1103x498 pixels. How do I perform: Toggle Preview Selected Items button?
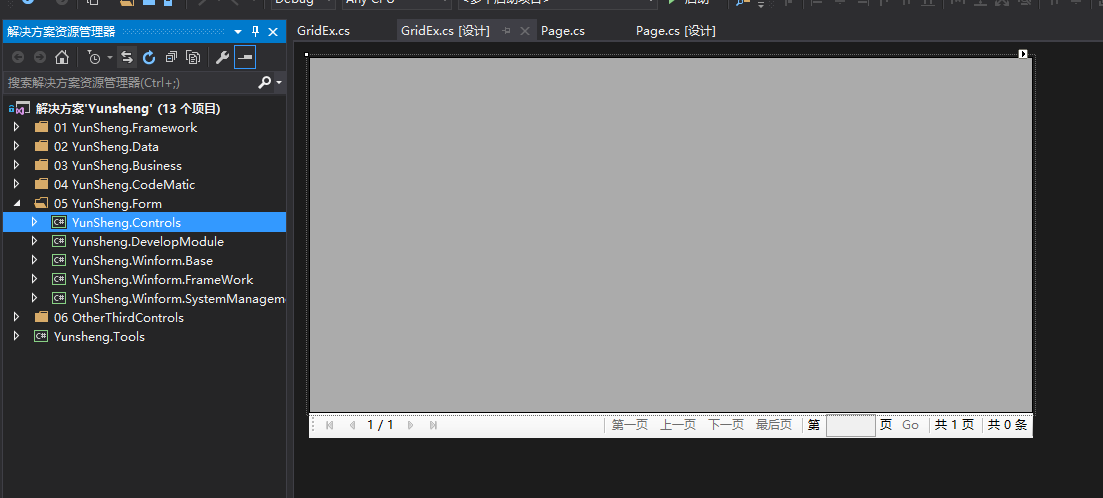[245, 57]
